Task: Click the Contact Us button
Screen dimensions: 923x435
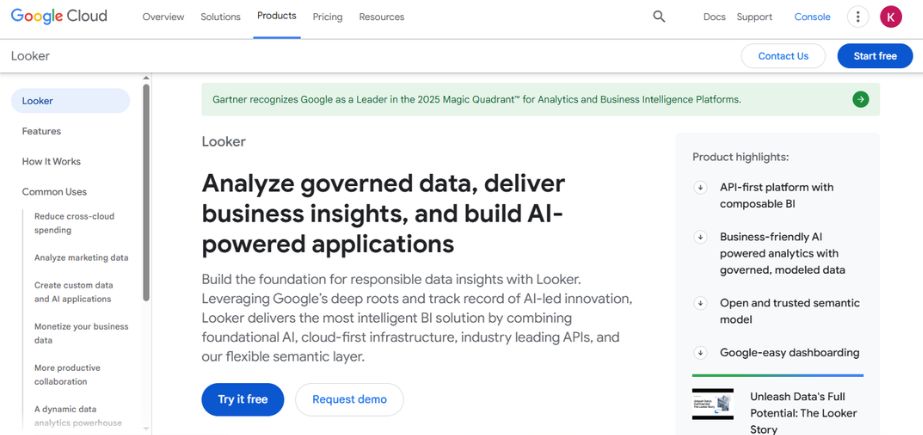Action: [x=783, y=56]
